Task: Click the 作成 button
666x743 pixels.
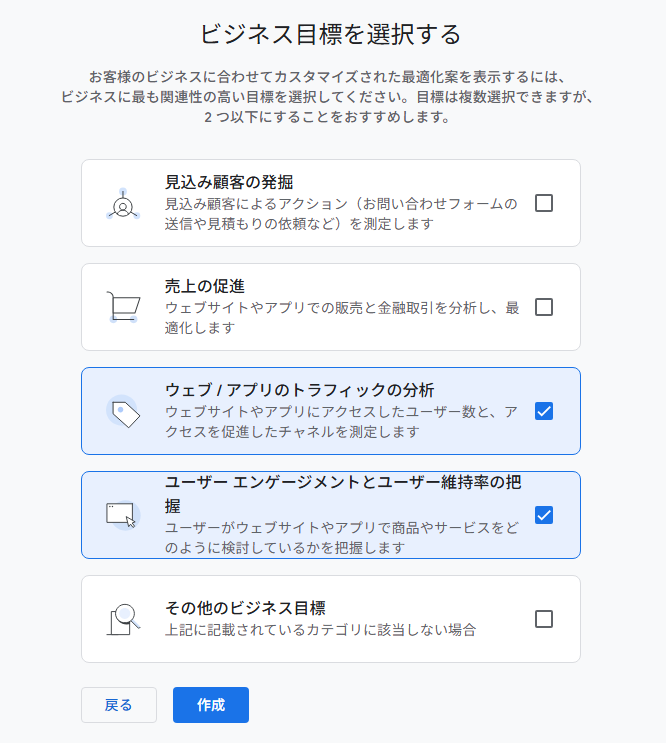Action: tap(211, 705)
